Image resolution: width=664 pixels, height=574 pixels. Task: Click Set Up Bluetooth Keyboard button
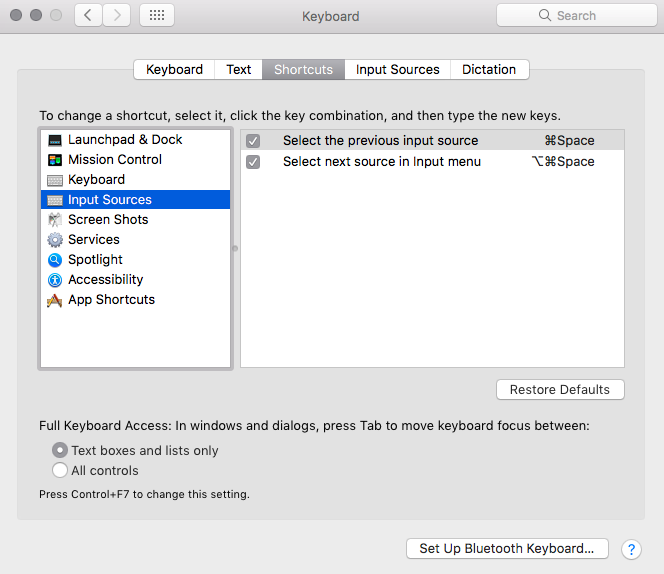(507, 549)
